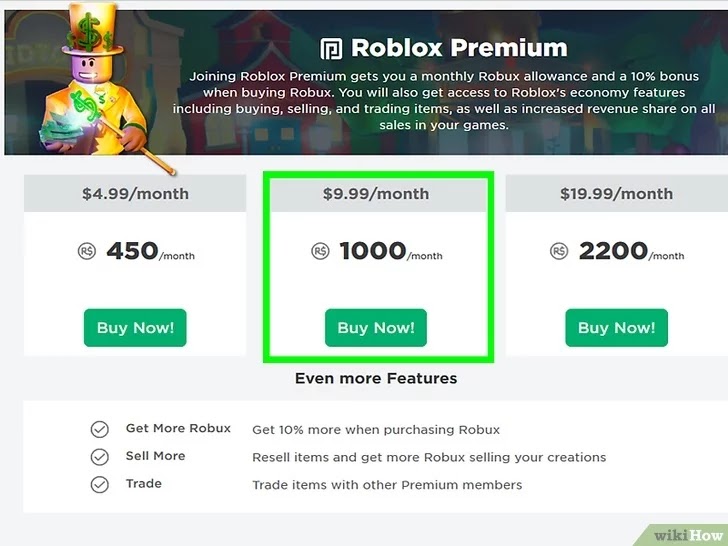
Task: Click the Robux icon beside 450
Action: tap(87, 251)
